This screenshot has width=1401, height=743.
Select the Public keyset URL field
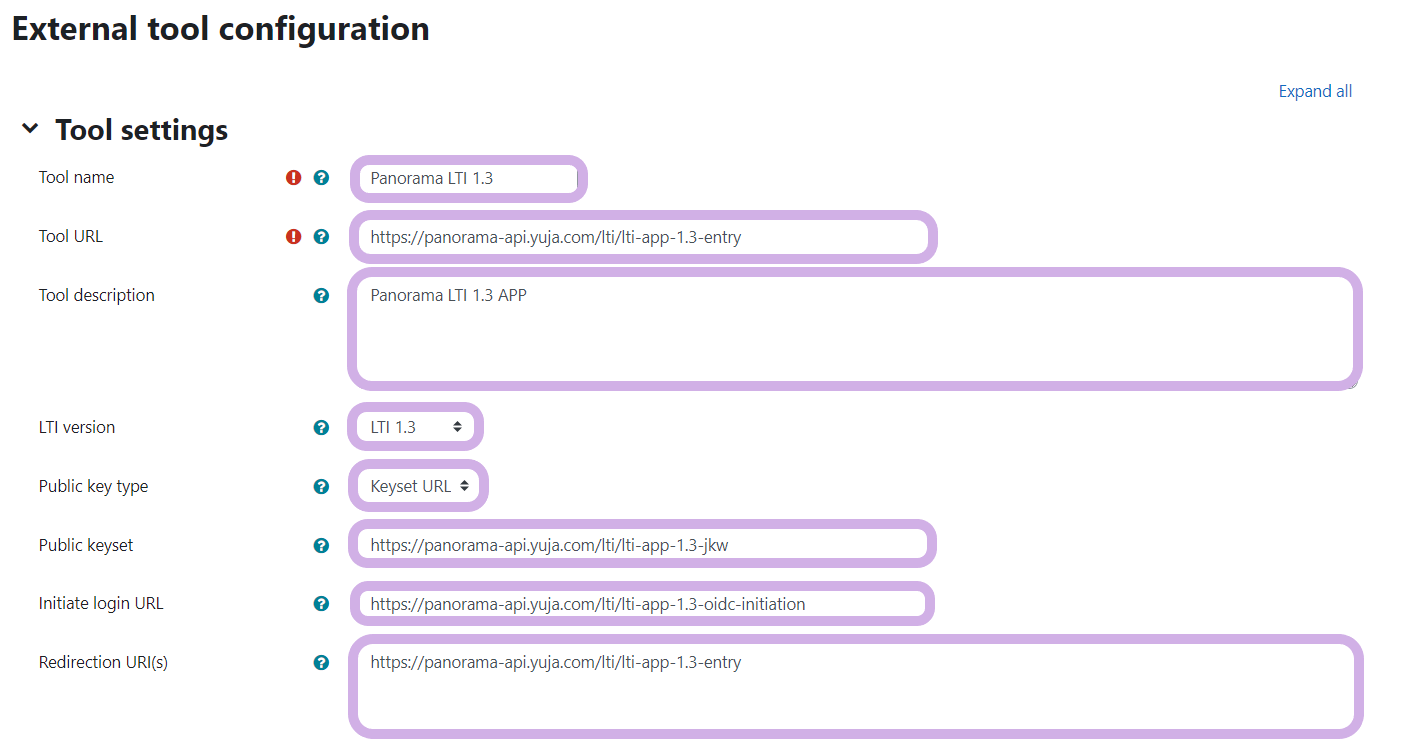pyautogui.click(x=643, y=545)
